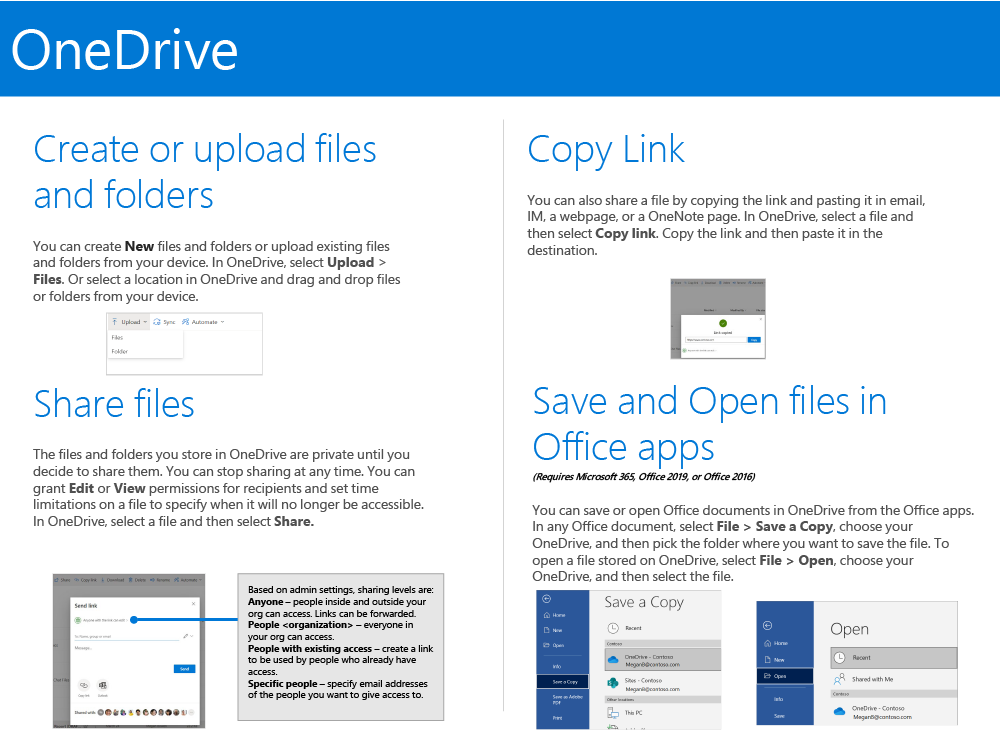Open the Automate dropdown beside Sync
The height and width of the screenshot is (750, 1000).
click(203, 322)
